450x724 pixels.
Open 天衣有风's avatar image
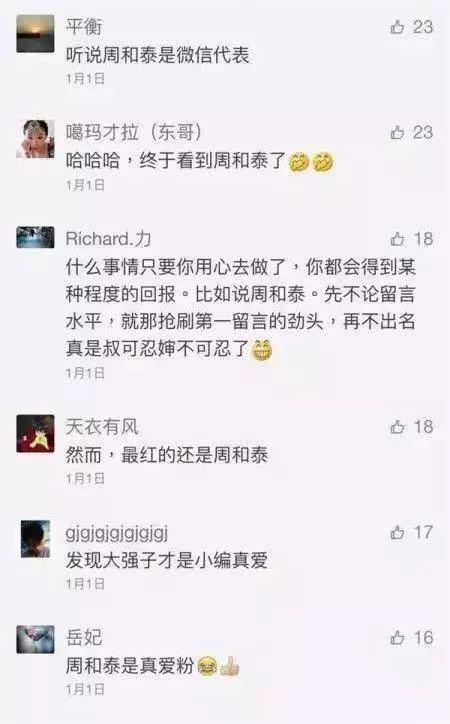click(x=36, y=433)
